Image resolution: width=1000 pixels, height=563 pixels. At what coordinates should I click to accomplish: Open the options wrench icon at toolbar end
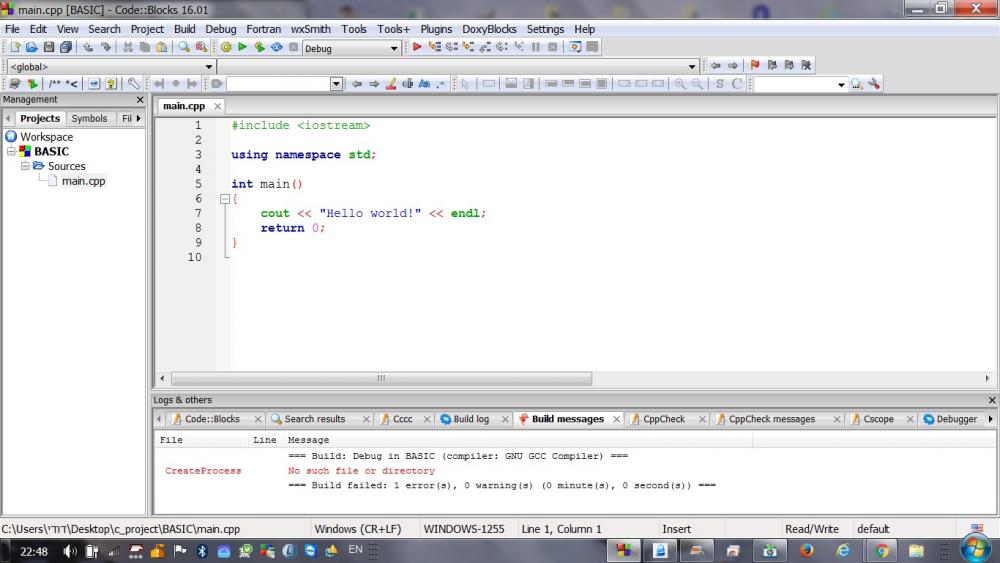pyautogui.click(x=874, y=84)
